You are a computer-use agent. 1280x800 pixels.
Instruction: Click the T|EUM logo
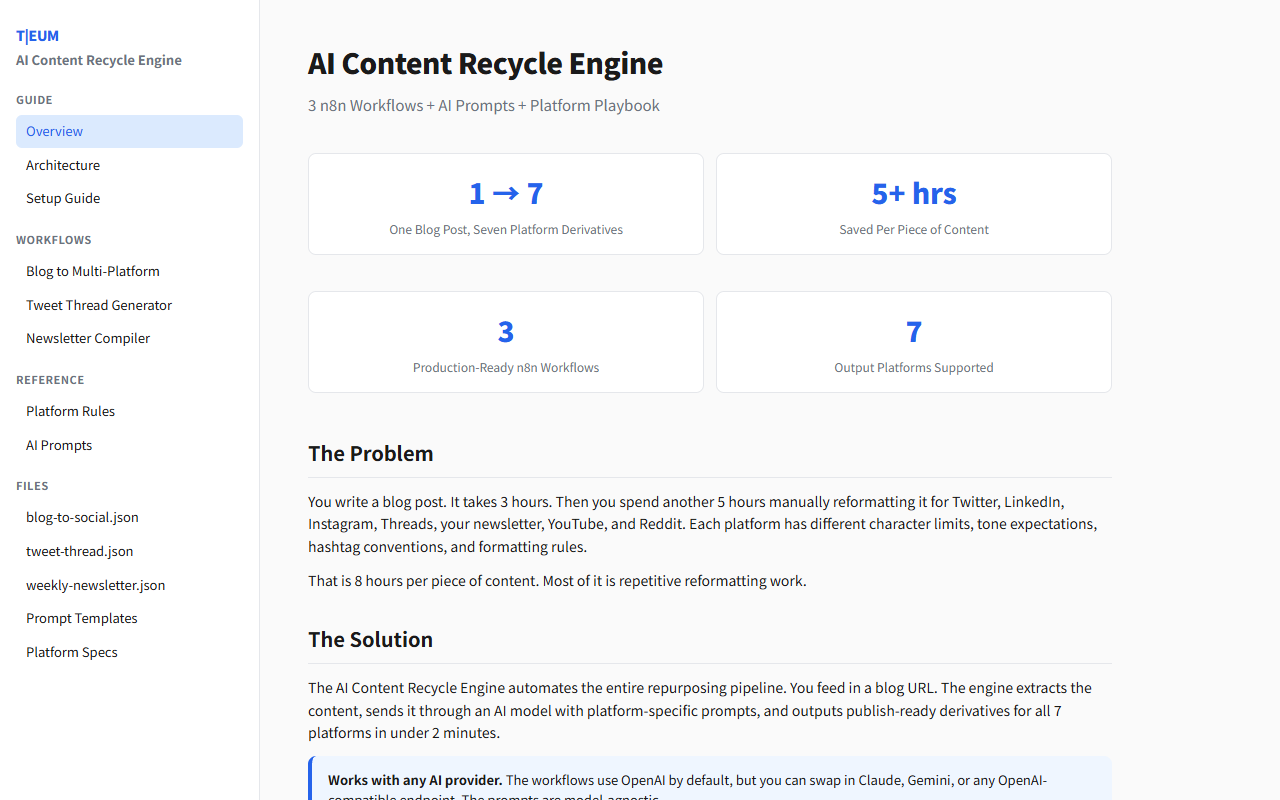pyautogui.click(x=37, y=35)
